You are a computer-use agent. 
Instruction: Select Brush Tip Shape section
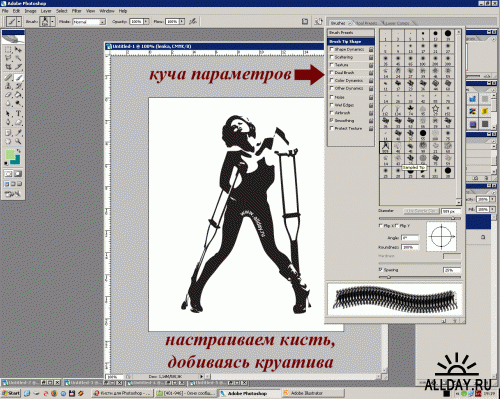351,41
